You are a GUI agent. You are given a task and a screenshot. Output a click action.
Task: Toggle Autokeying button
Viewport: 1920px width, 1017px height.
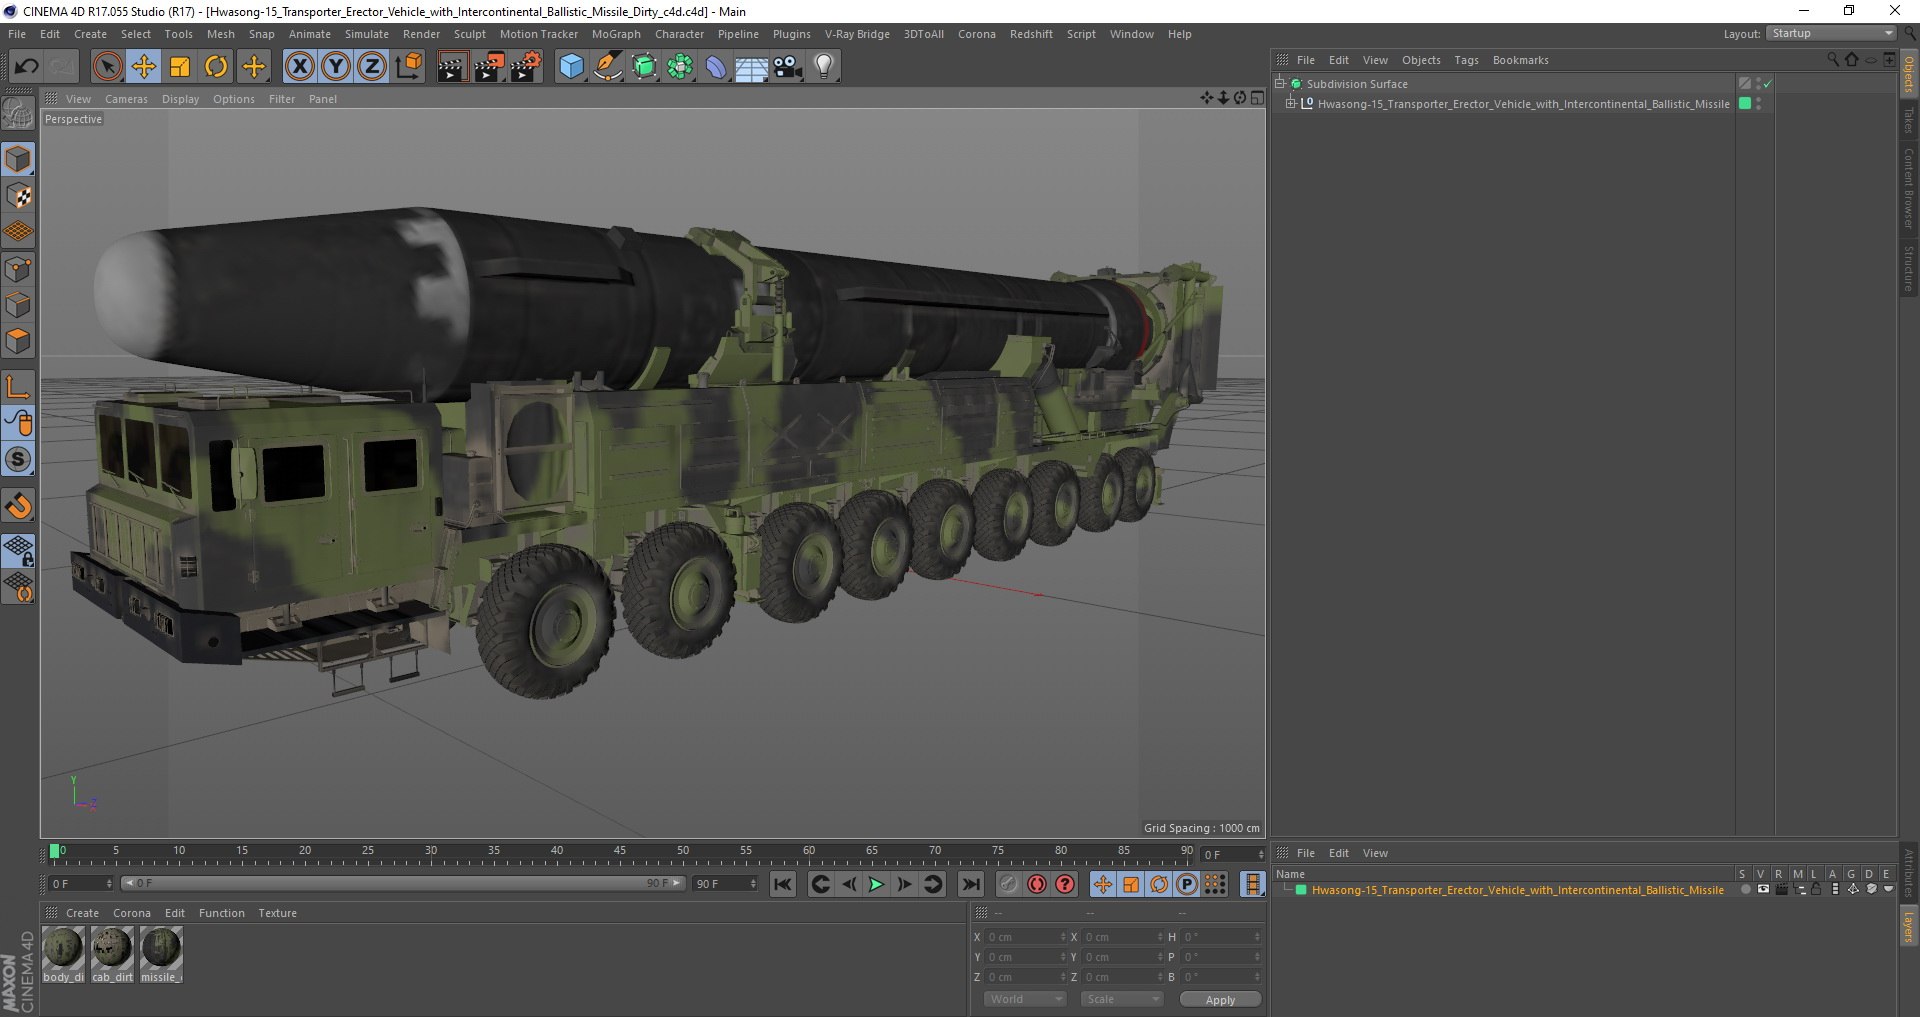point(1037,884)
